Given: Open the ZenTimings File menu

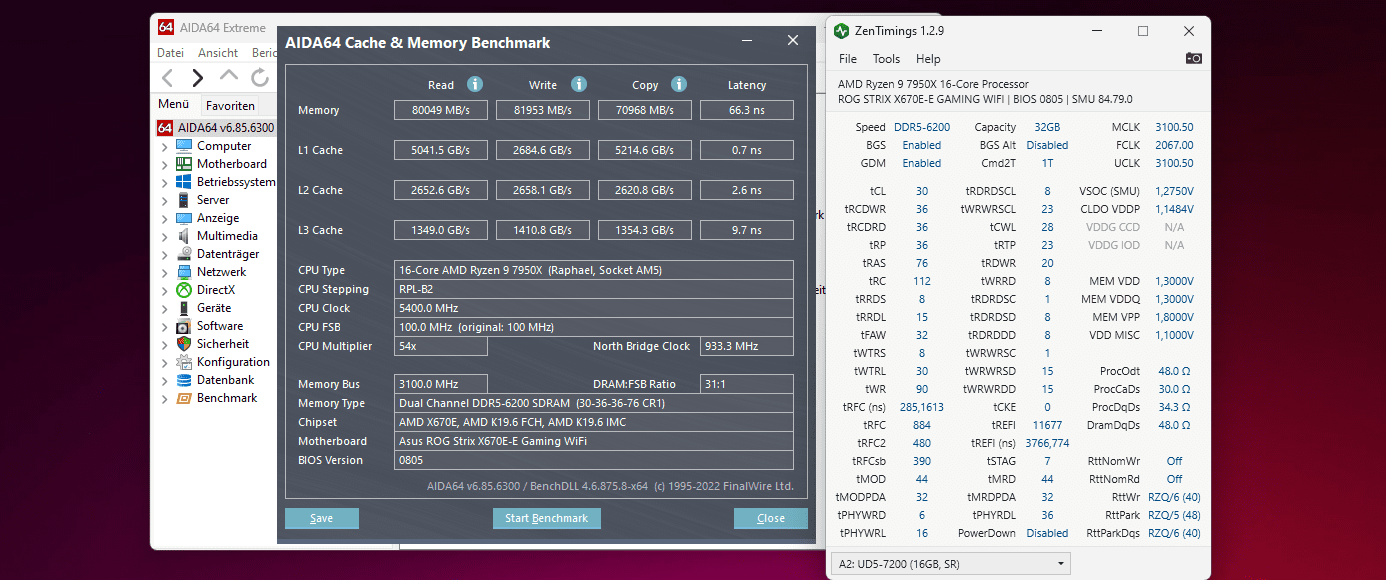Looking at the screenshot, I should [848, 59].
